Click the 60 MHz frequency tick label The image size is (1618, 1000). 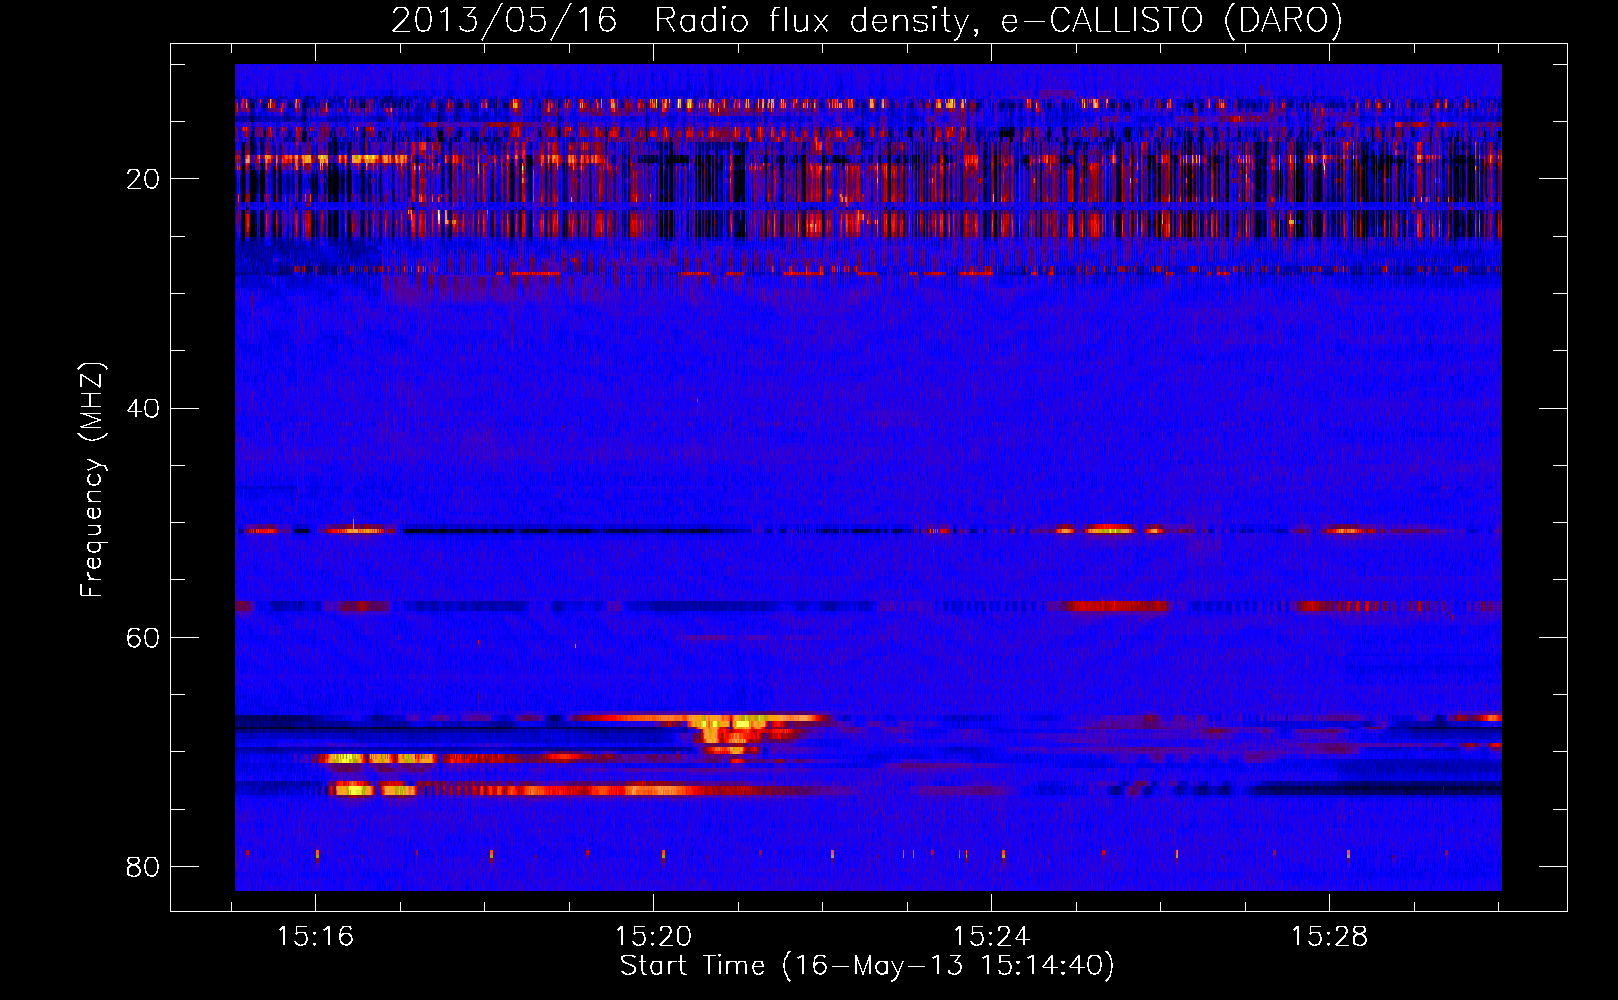[x=143, y=637]
